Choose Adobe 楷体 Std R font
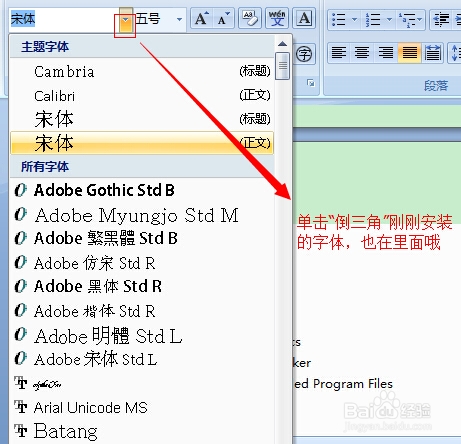461x444 pixels. [142, 311]
